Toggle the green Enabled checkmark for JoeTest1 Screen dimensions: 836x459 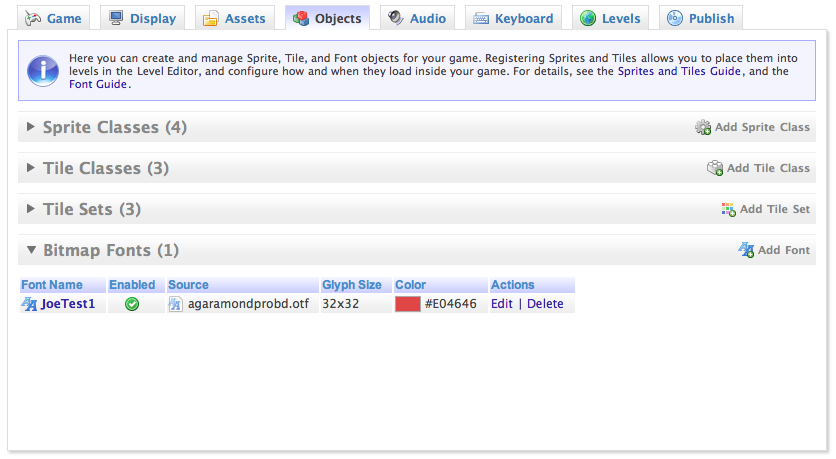132,304
